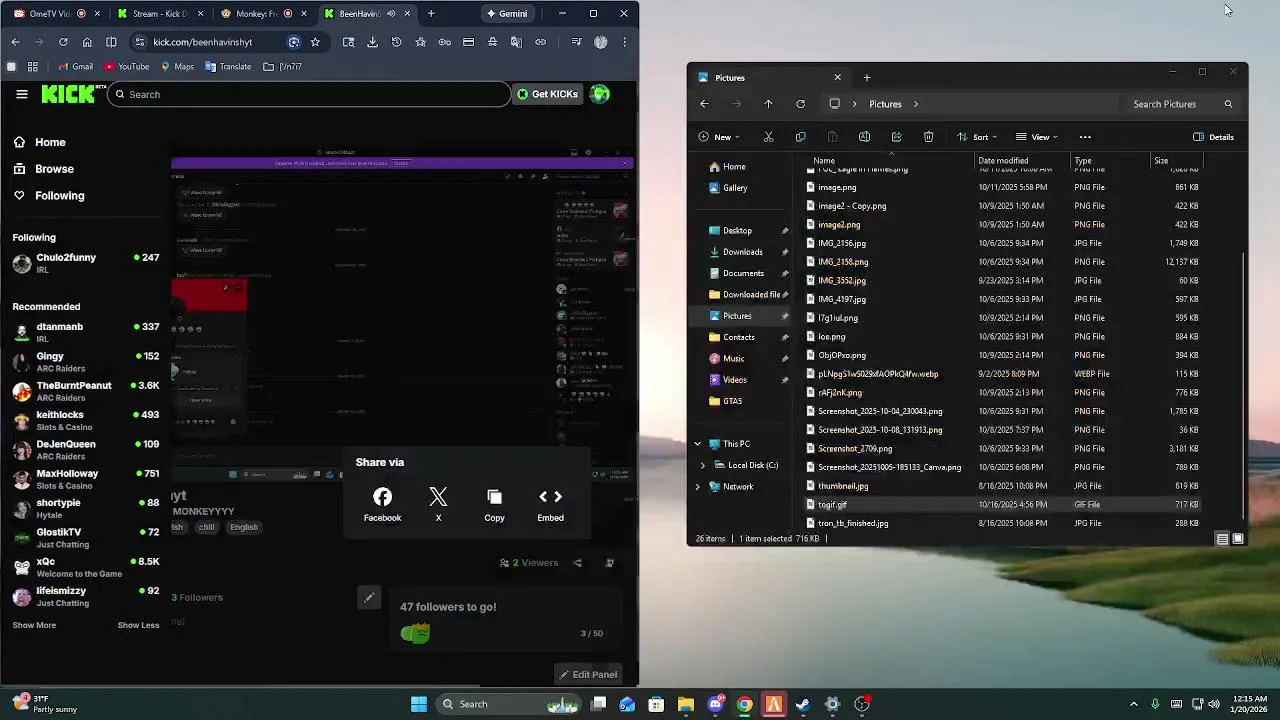Click Show Less in recommended list
1280x720 pixels.
point(138,625)
